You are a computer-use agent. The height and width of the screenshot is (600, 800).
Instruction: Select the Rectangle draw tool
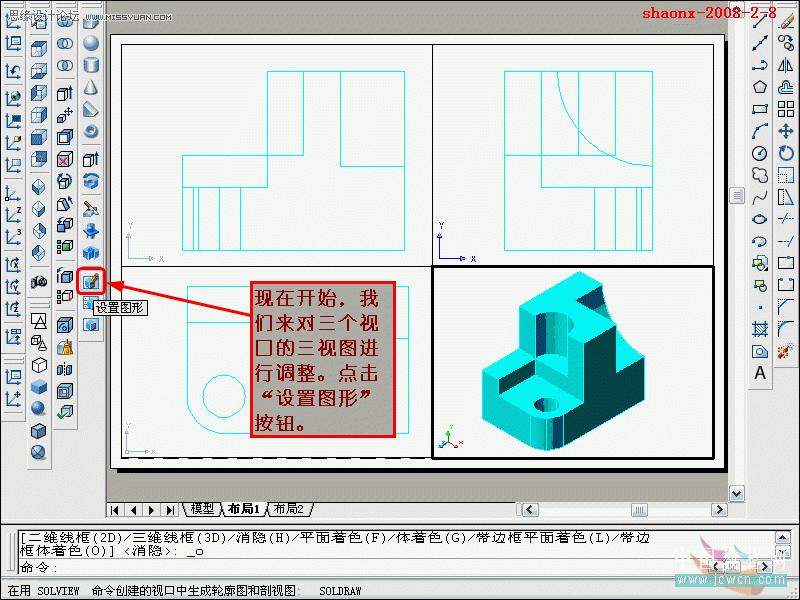[760, 109]
